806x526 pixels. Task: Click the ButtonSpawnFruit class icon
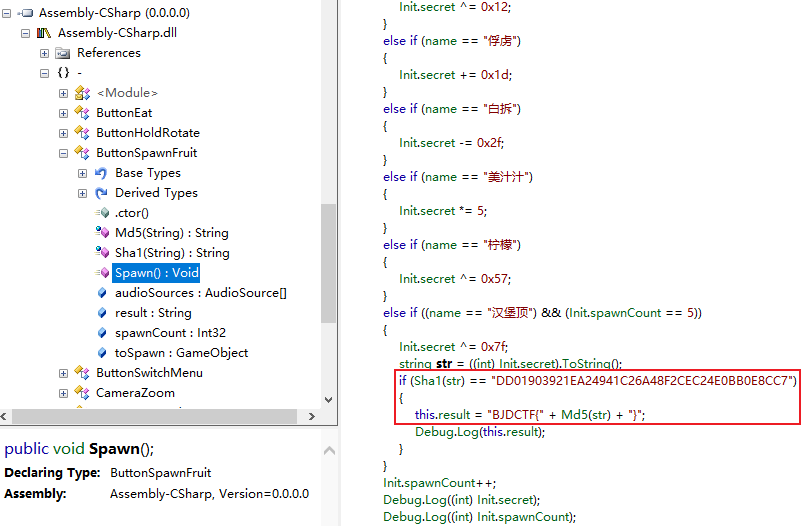click(x=82, y=152)
